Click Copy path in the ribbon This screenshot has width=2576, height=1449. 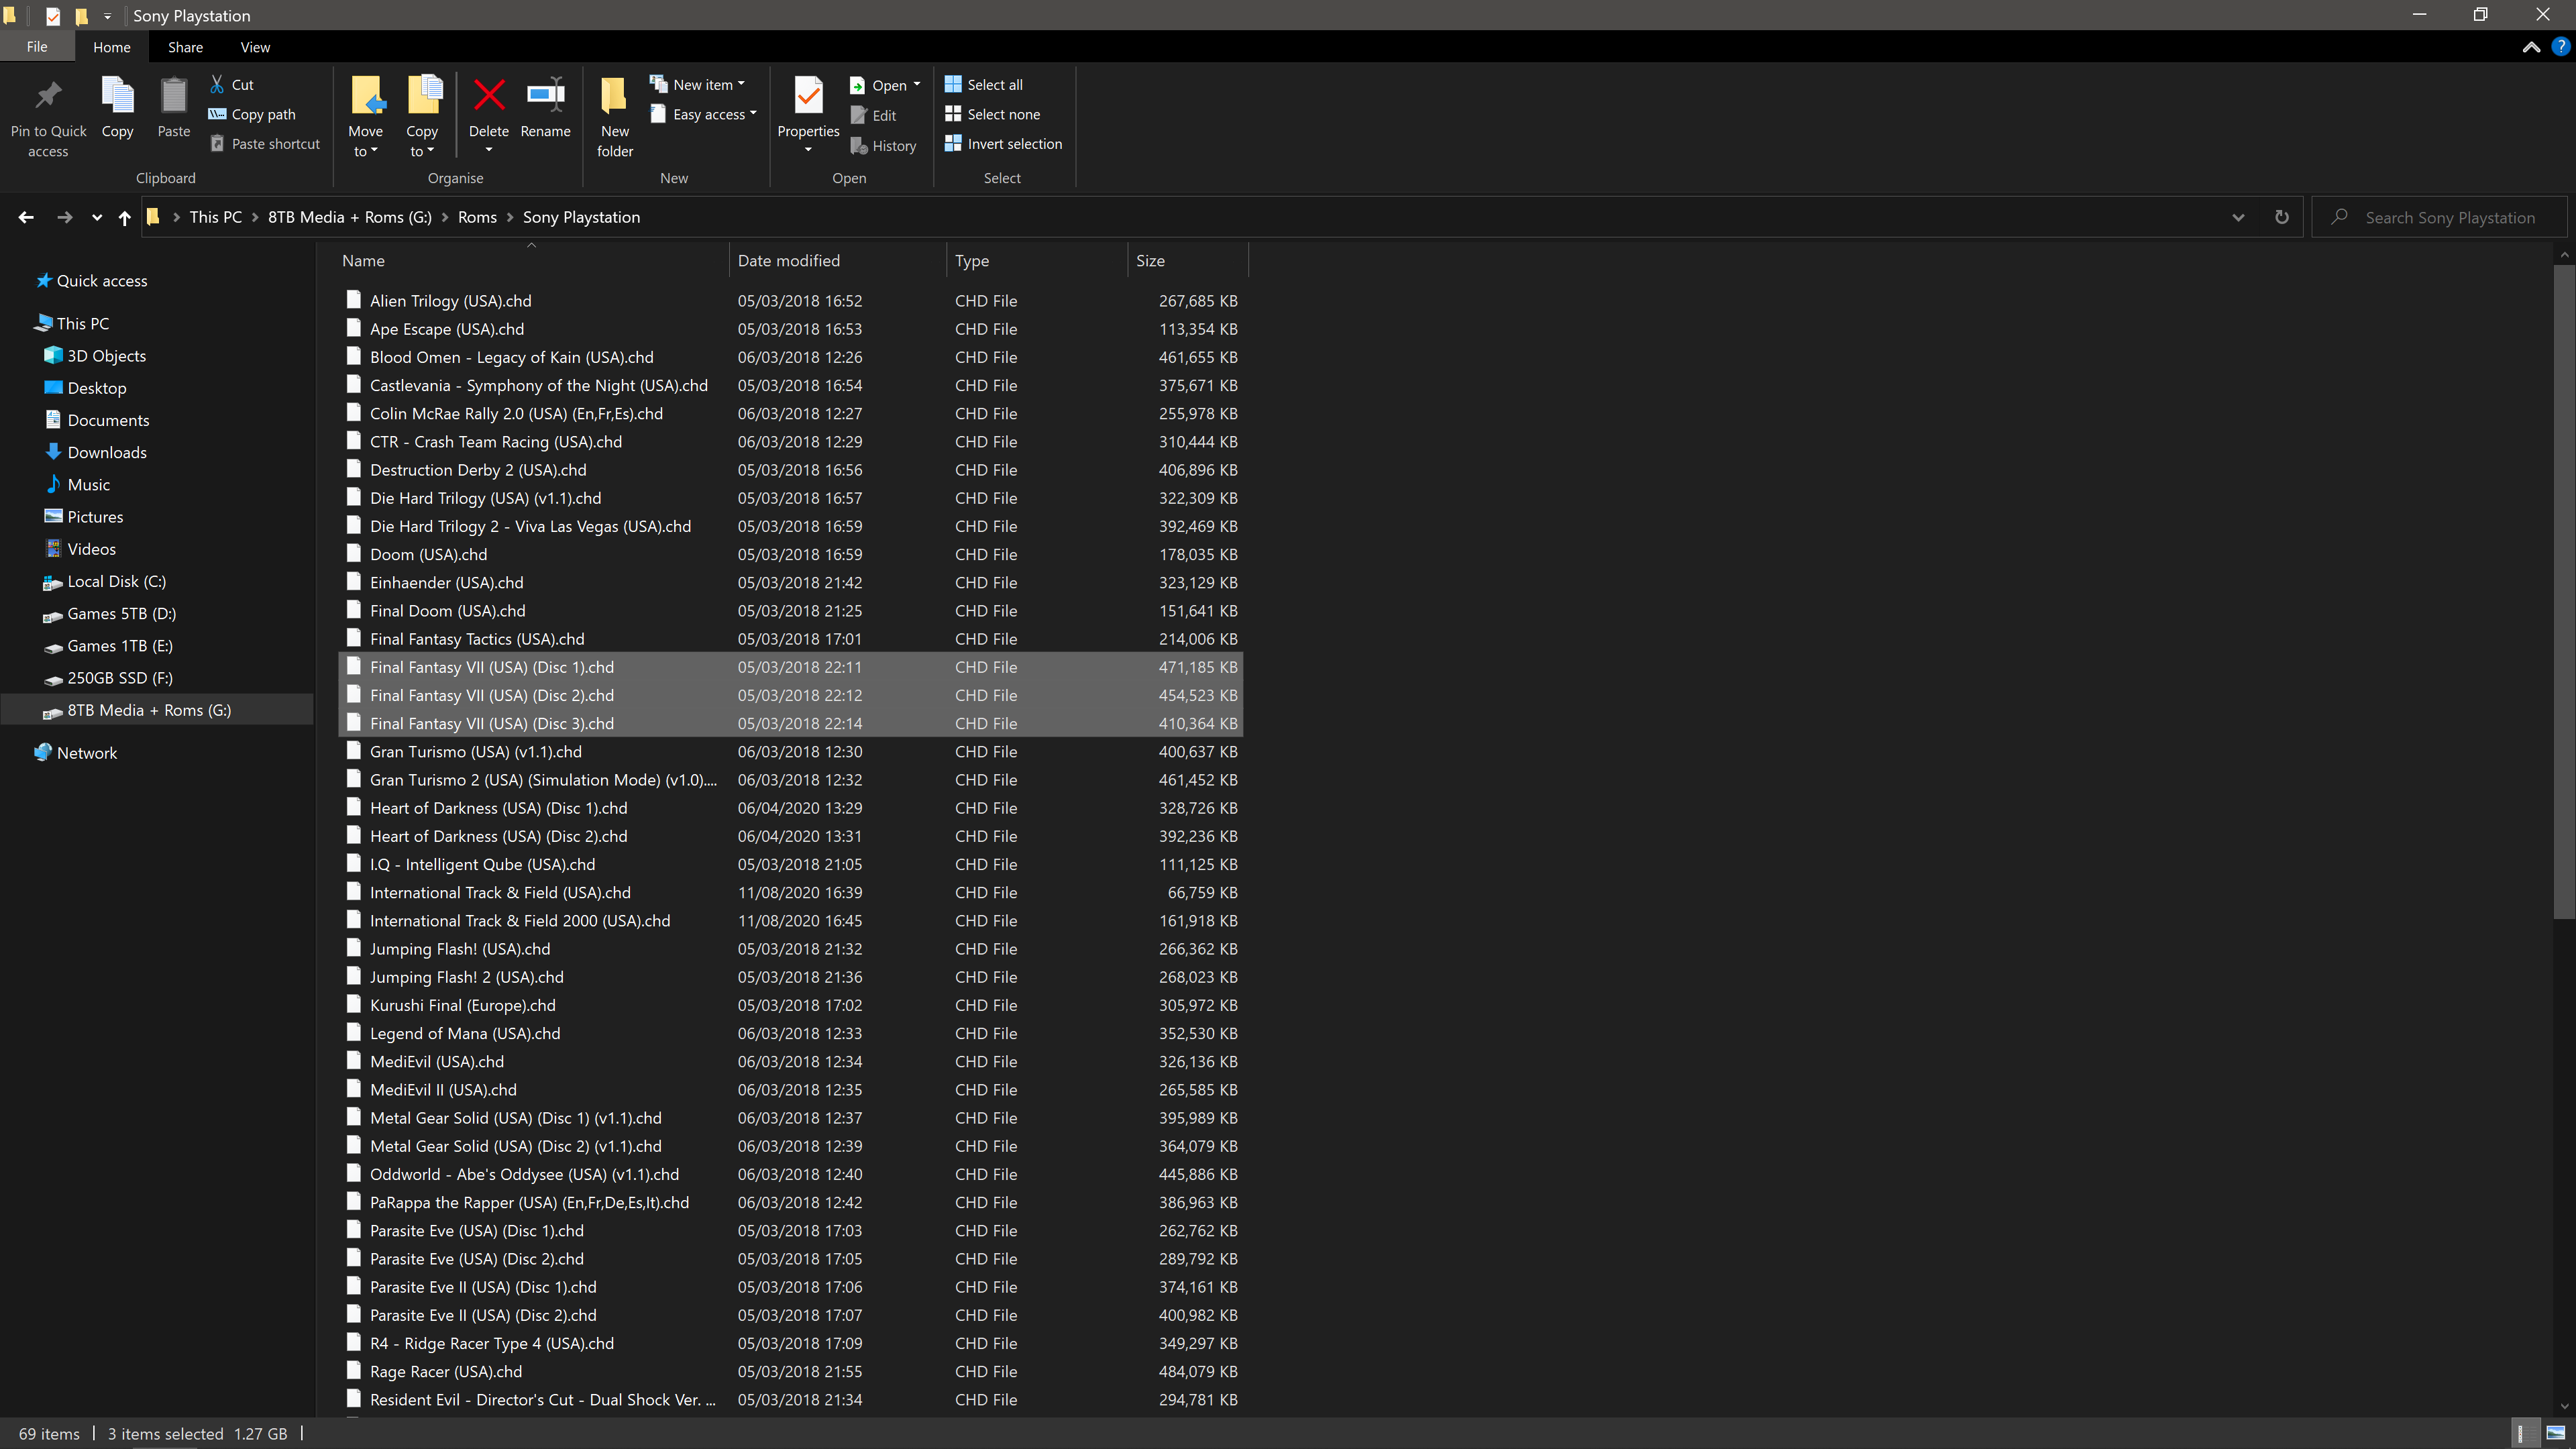(252, 114)
